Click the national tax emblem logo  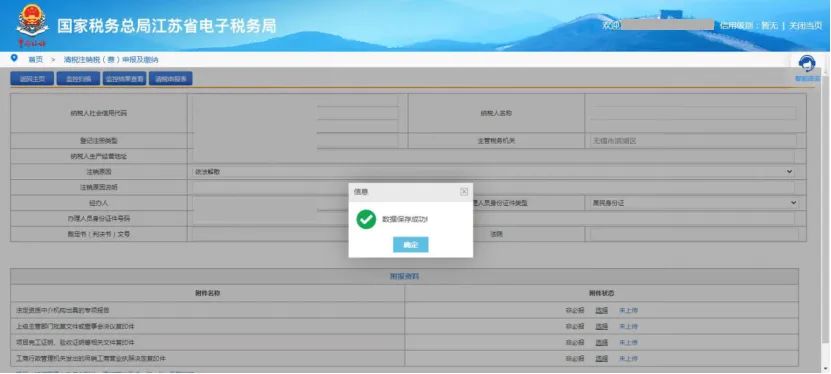tap(32, 25)
